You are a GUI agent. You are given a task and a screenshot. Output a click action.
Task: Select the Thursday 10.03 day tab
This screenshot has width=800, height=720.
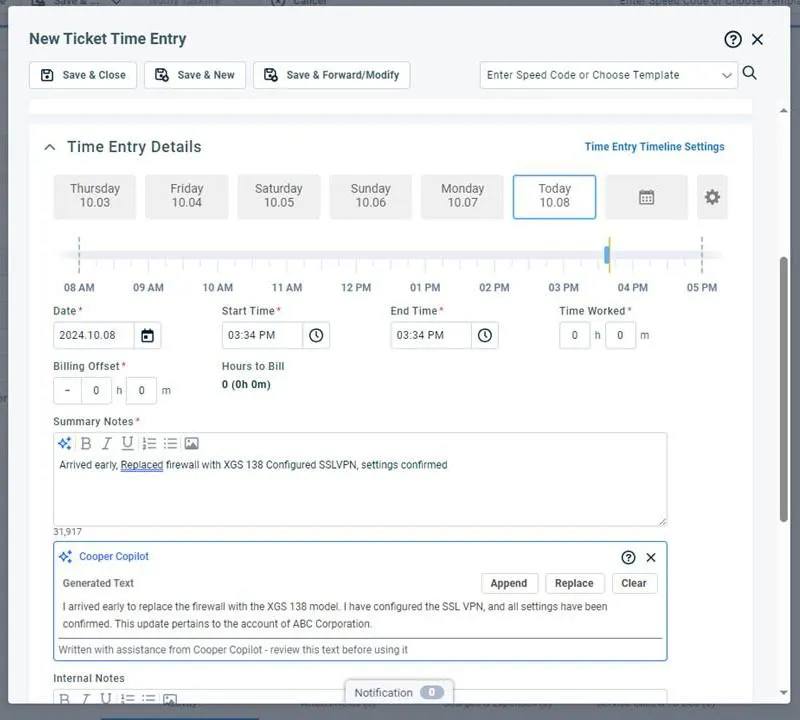click(x=95, y=197)
